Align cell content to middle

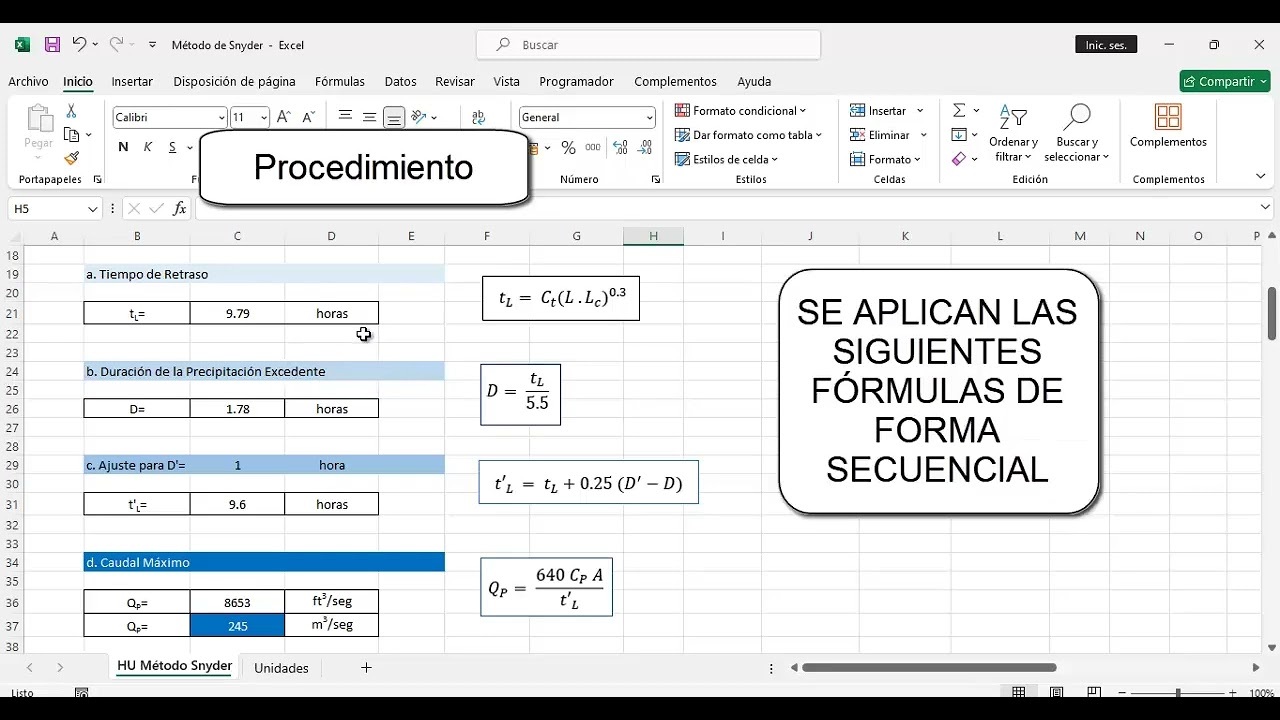369,117
